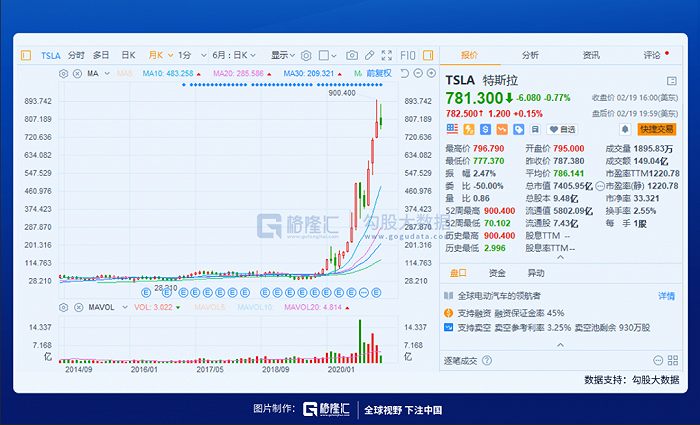Remove the MAVOL indicator with its X icon
The width and height of the screenshot is (700, 425).
click(78, 308)
